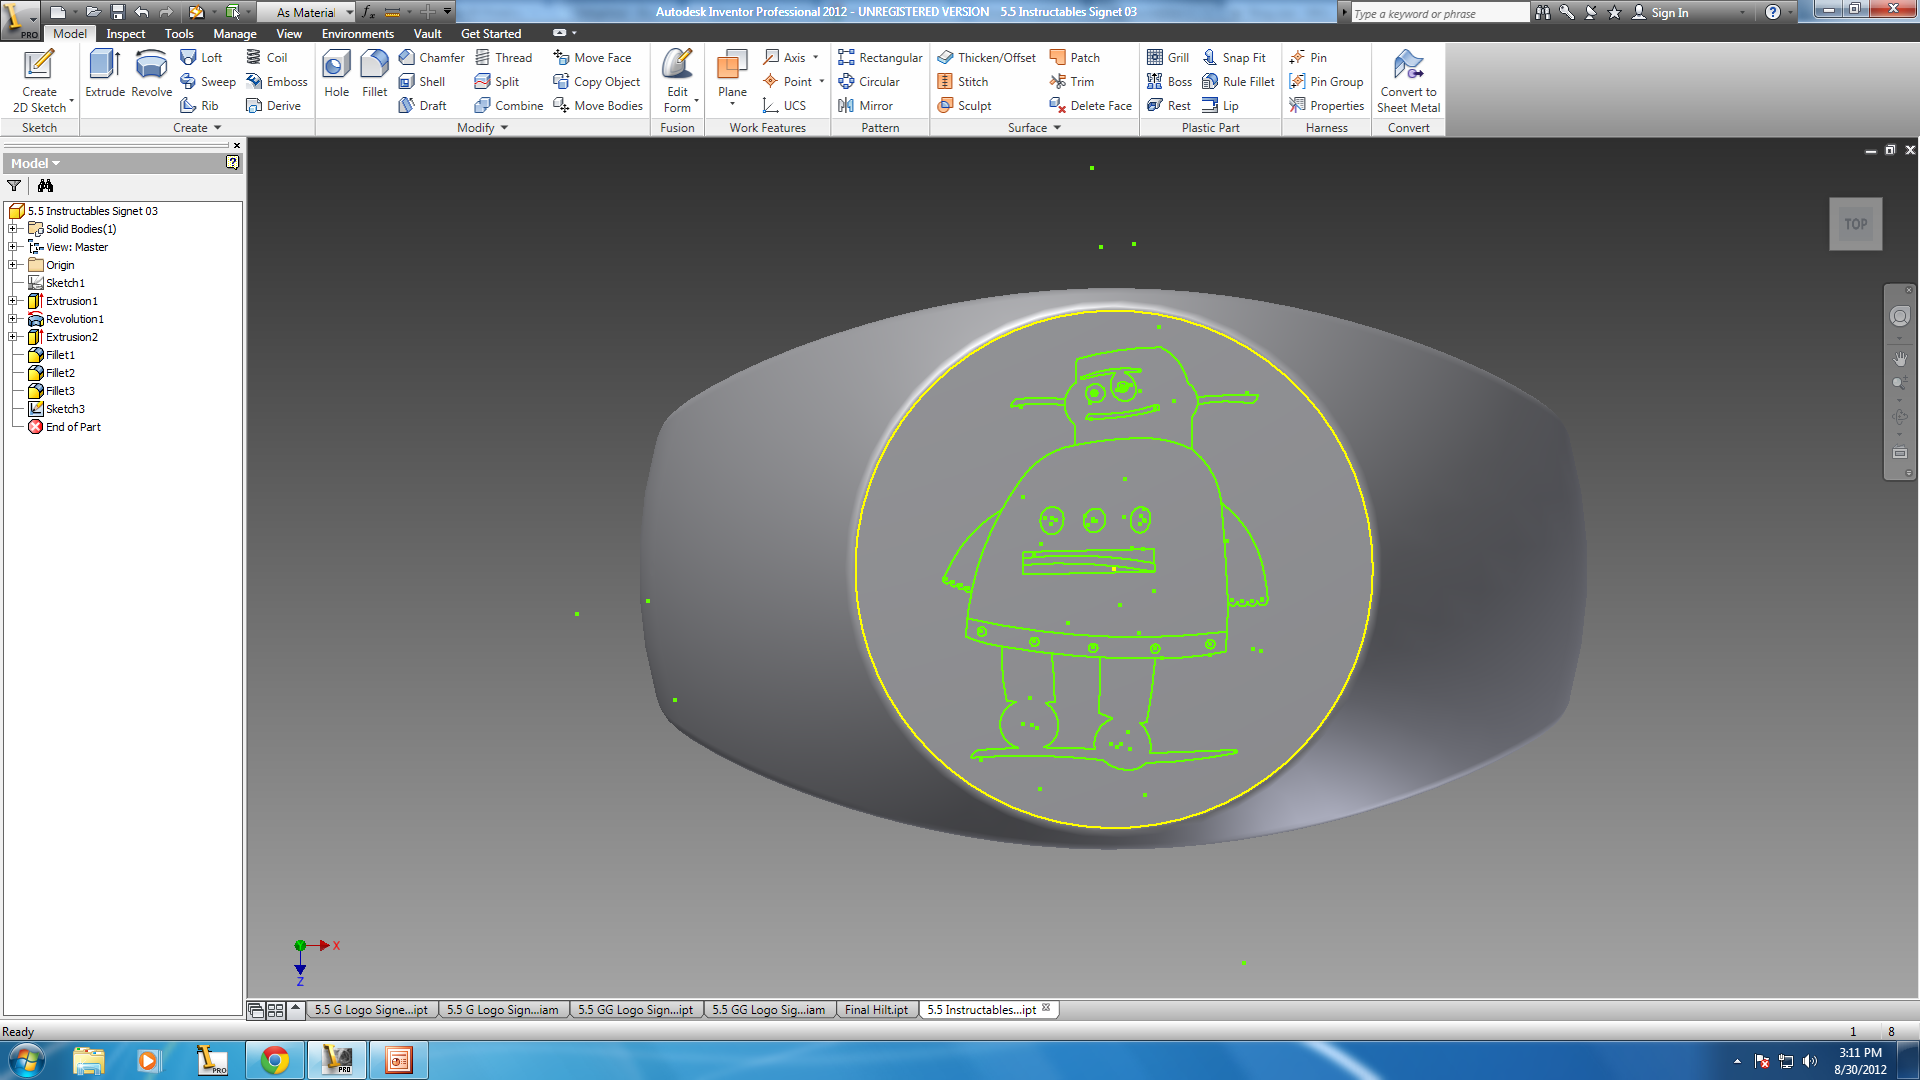Click the Draft tool

point(423,106)
